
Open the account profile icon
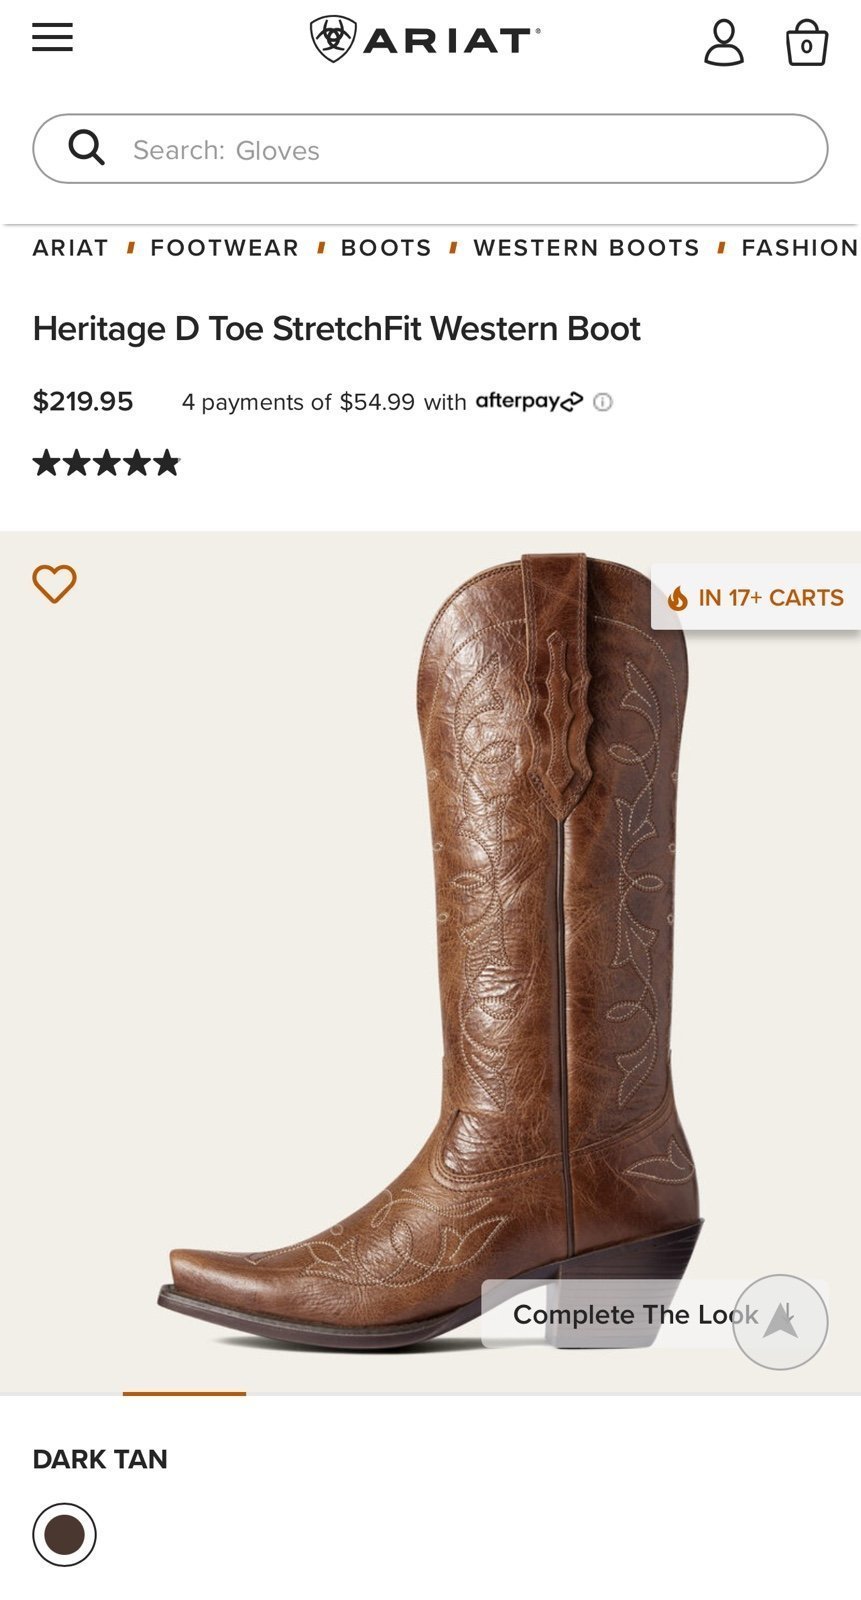coord(724,43)
